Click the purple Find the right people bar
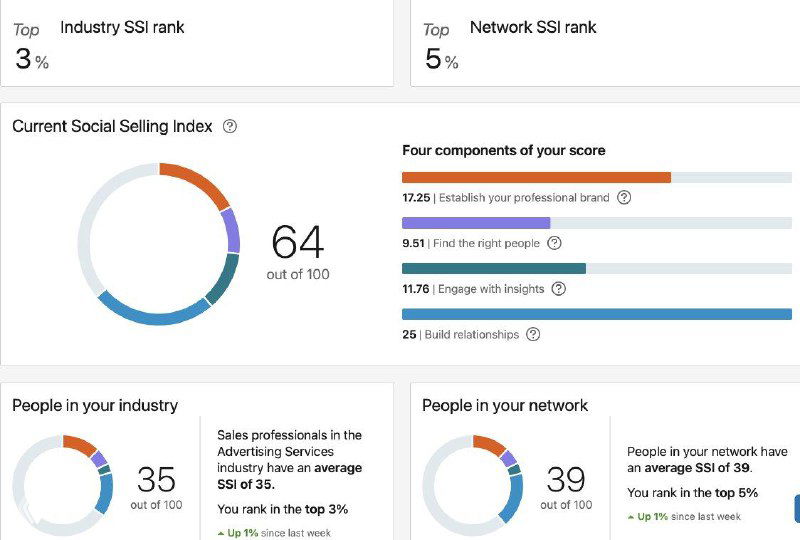Image resolution: width=800 pixels, height=540 pixels. point(476,223)
